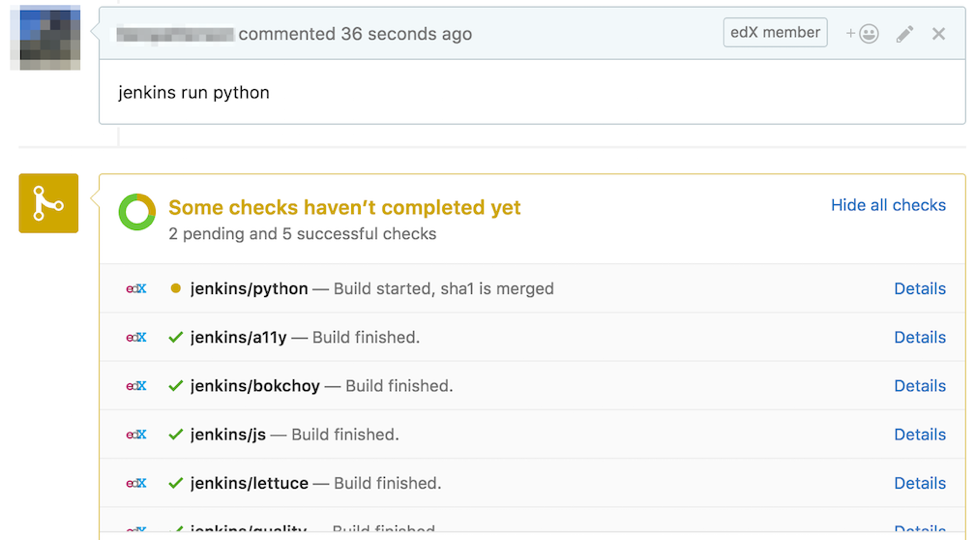975x540 pixels.
Task: Click the 36 seconds ago timestamp
Action: click(406, 34)
